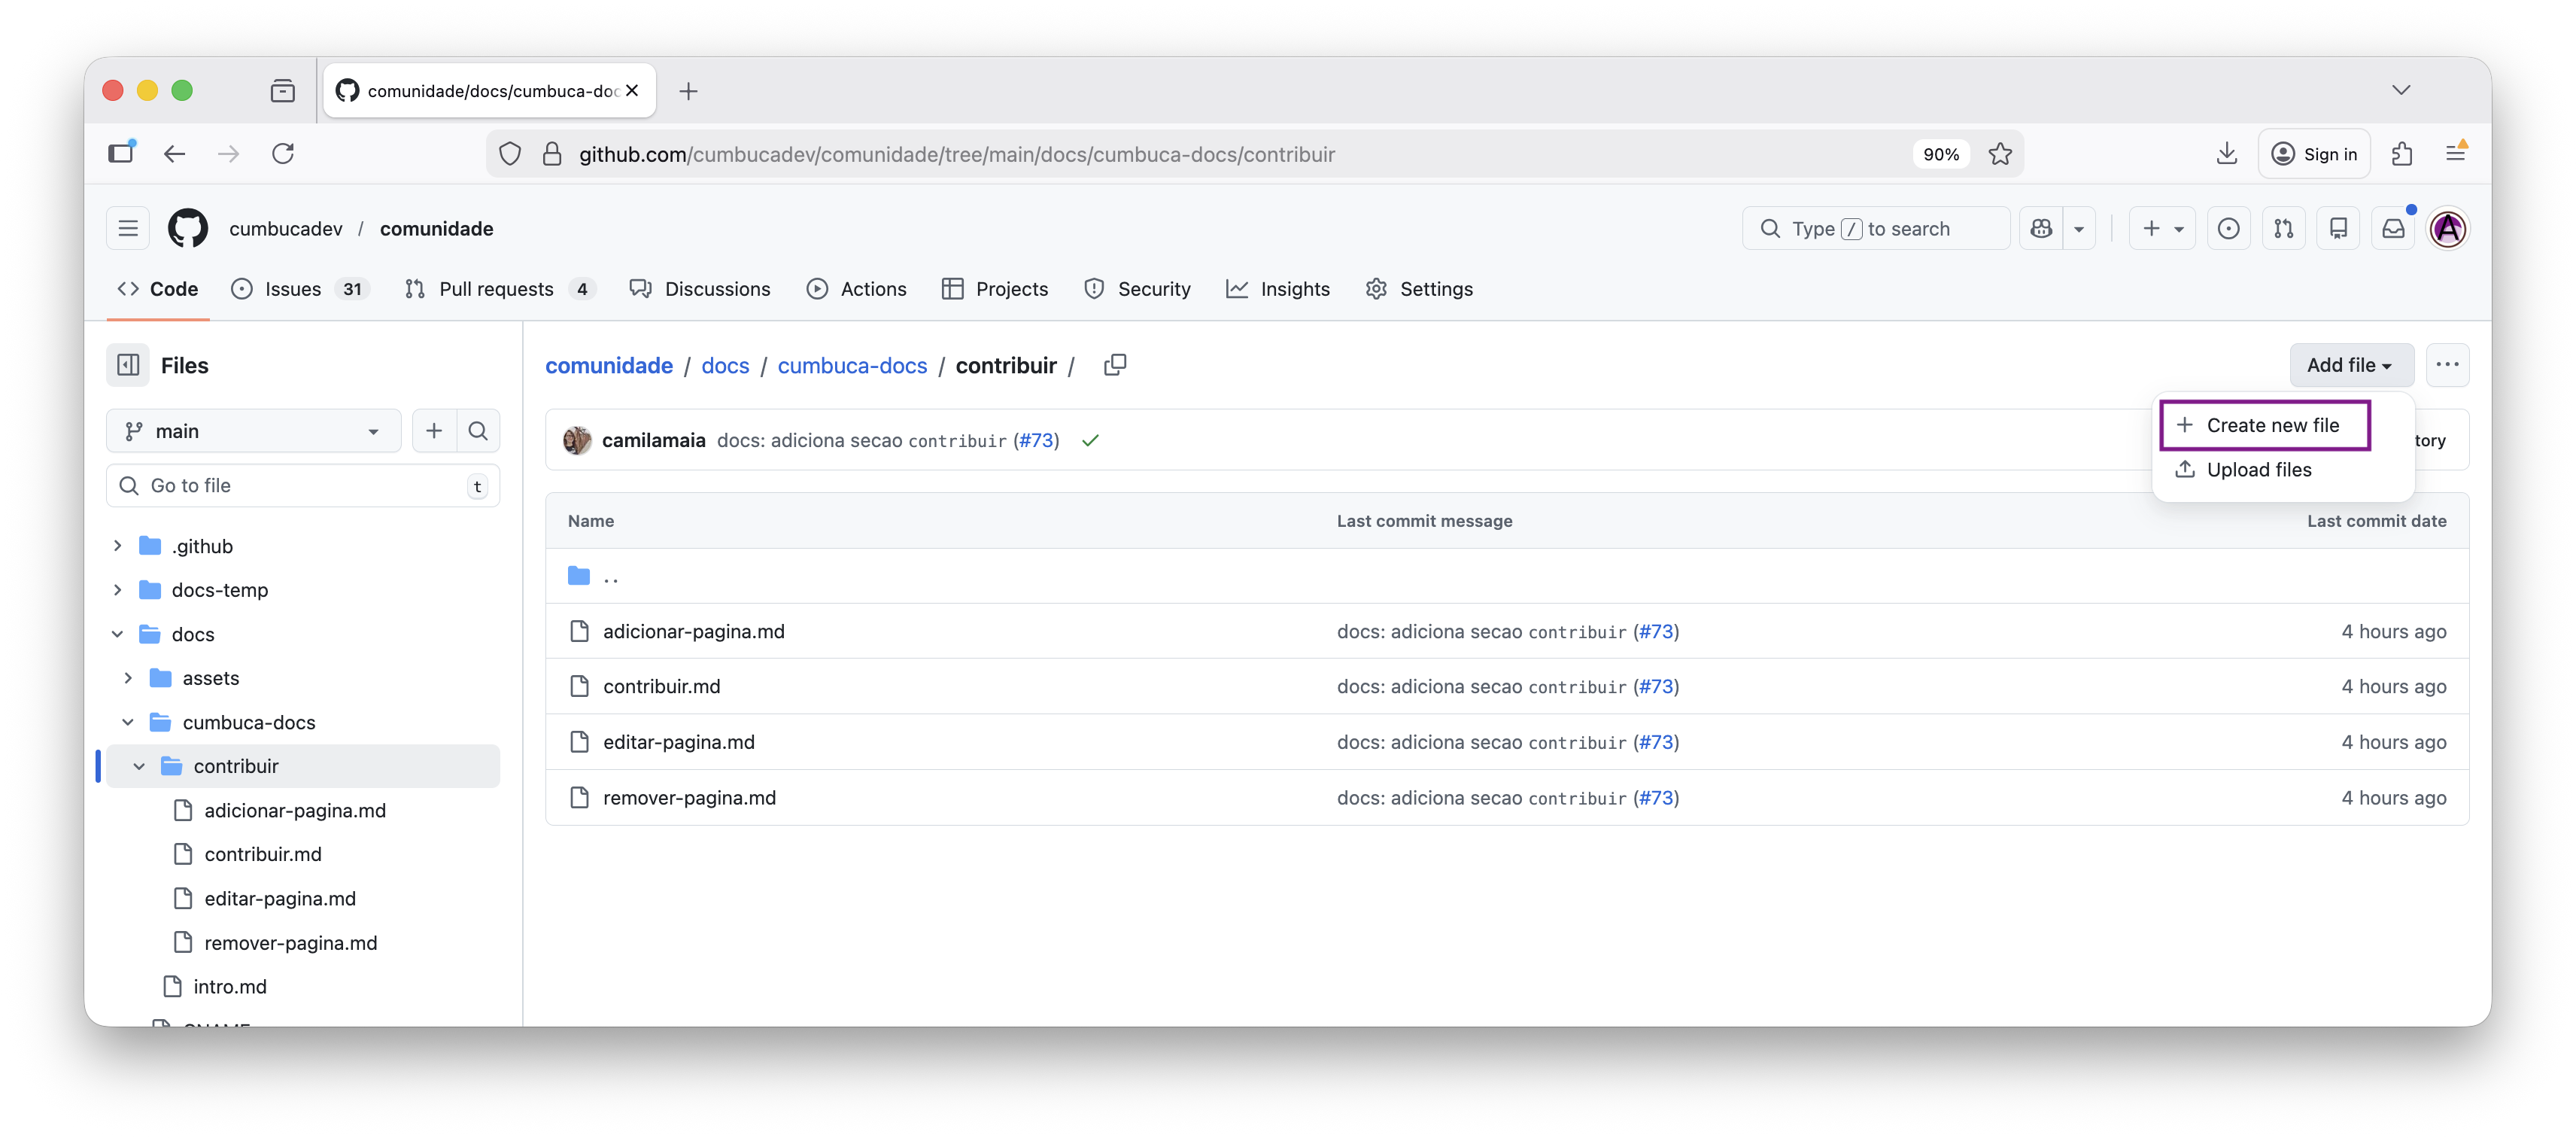2576x1138 pixels.
Task: Open the notifications inbox
Action: point(2393,229)
